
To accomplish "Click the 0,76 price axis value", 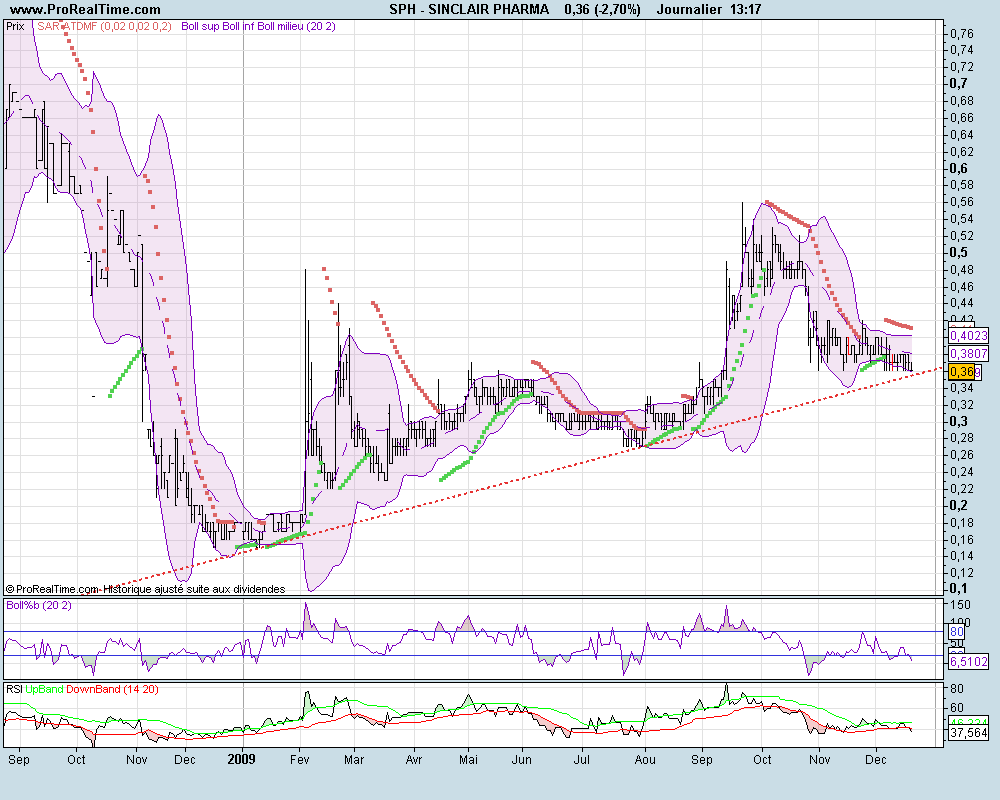I will 962,33.
